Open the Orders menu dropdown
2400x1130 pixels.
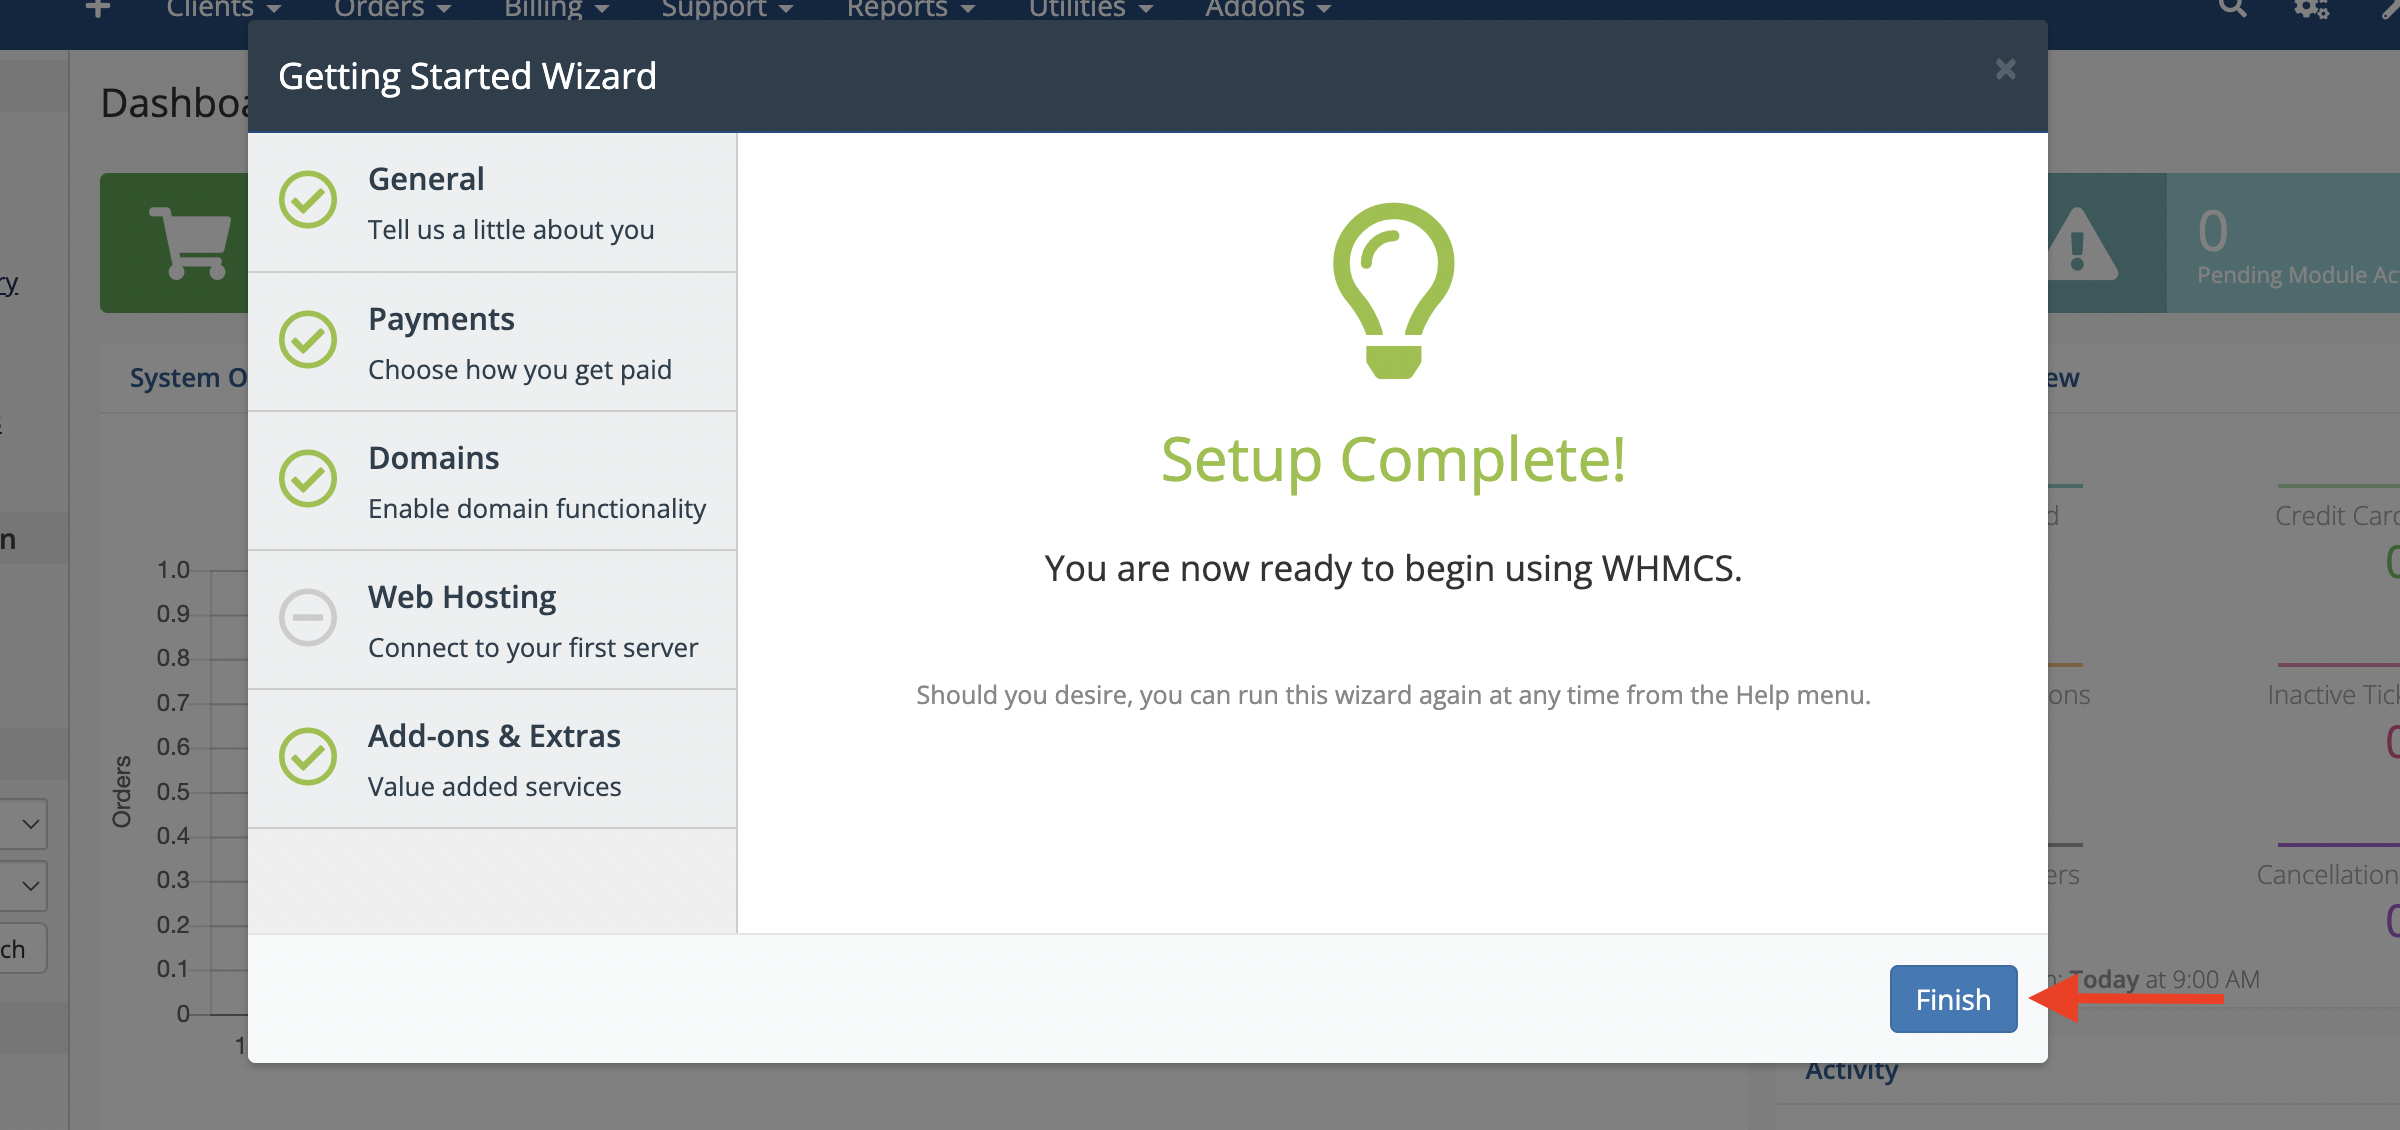(393, 9)
